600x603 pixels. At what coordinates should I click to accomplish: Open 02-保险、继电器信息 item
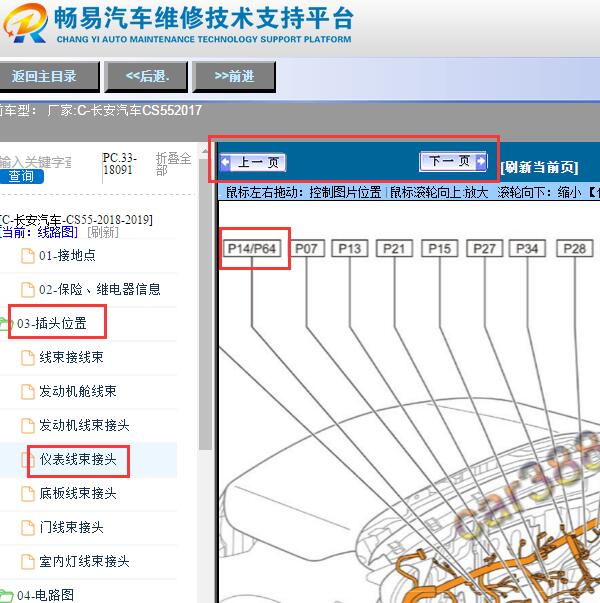[100, 289]
